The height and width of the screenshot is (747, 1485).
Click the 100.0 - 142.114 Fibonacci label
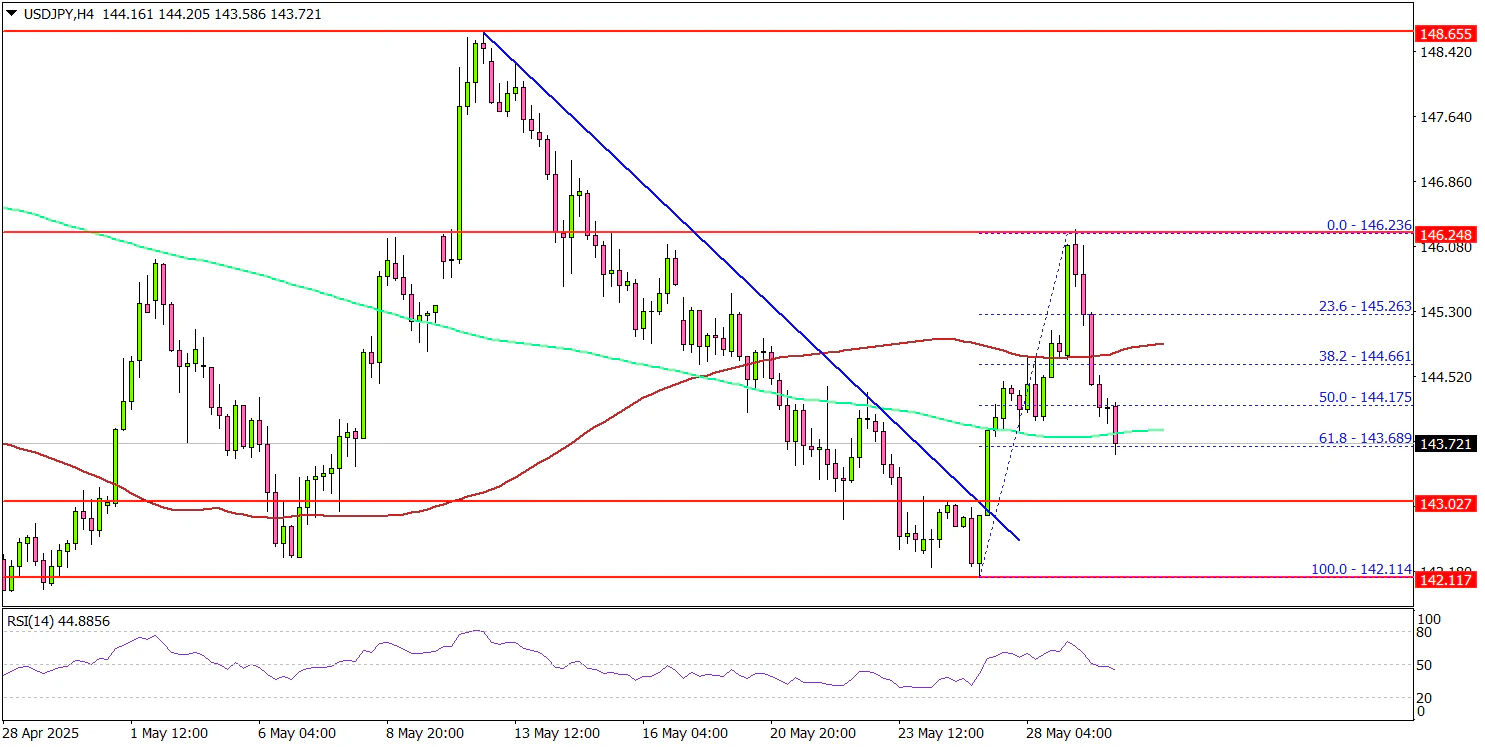click(1361, 569)
